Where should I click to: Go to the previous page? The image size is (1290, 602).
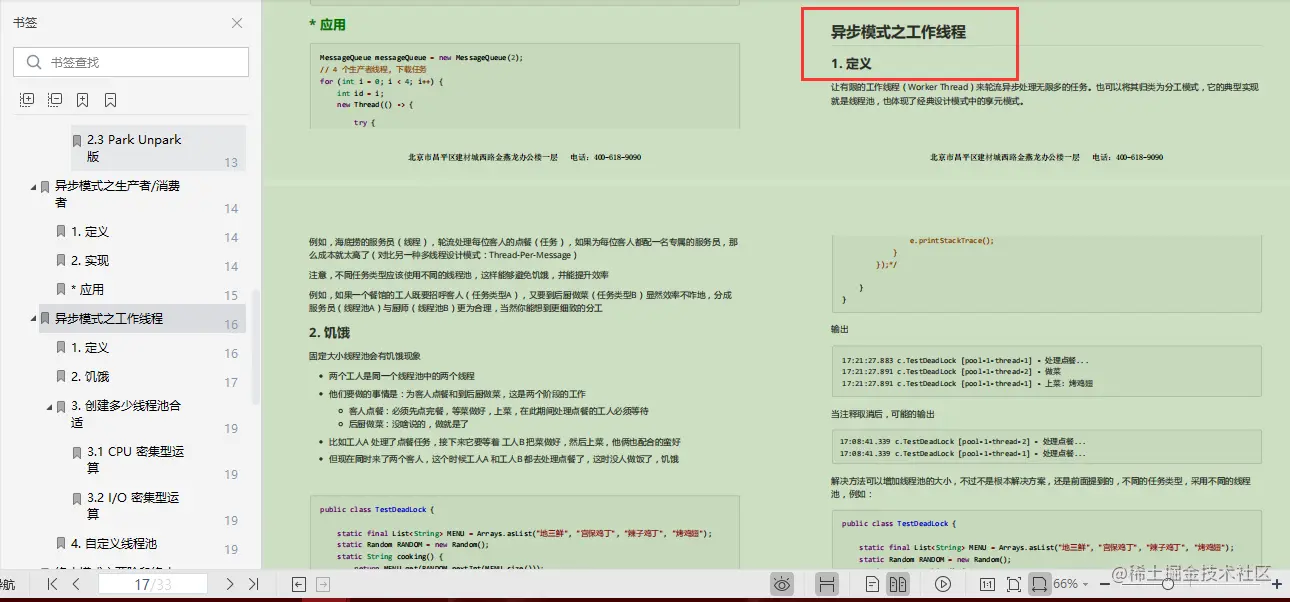(x=77, y=584)
